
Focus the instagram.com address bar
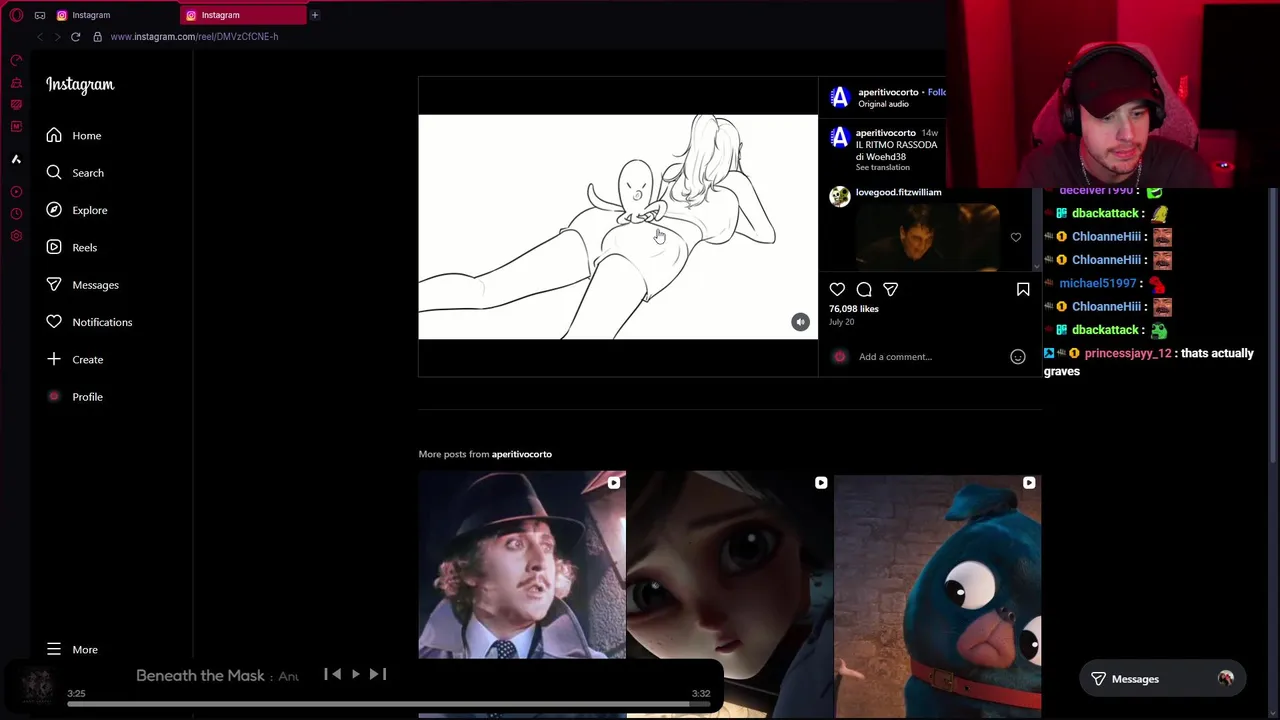[194, 37]
